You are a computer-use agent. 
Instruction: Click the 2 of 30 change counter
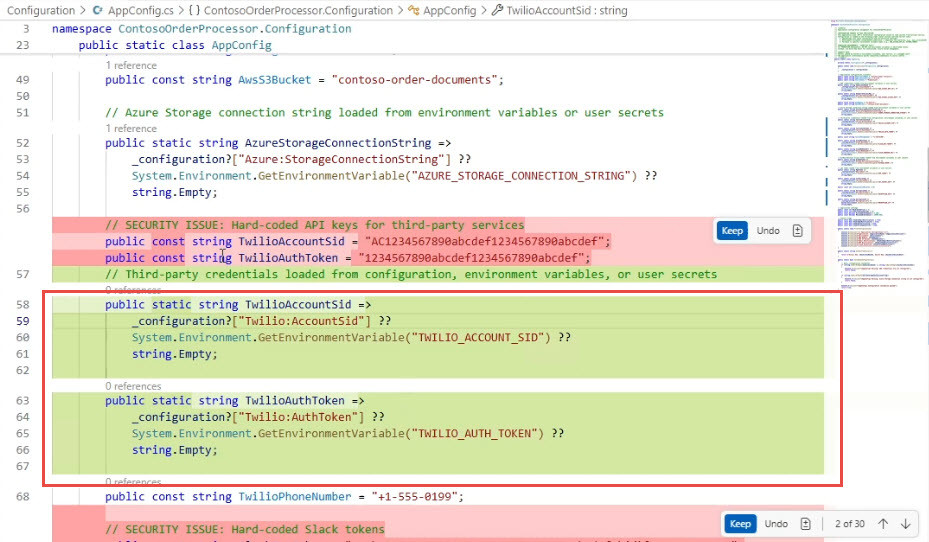pos(850,524)
